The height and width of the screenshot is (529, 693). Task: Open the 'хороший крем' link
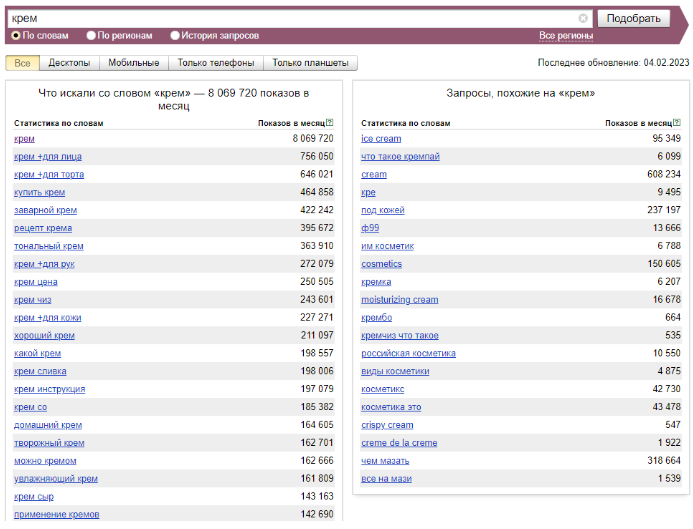coord(44,335)
